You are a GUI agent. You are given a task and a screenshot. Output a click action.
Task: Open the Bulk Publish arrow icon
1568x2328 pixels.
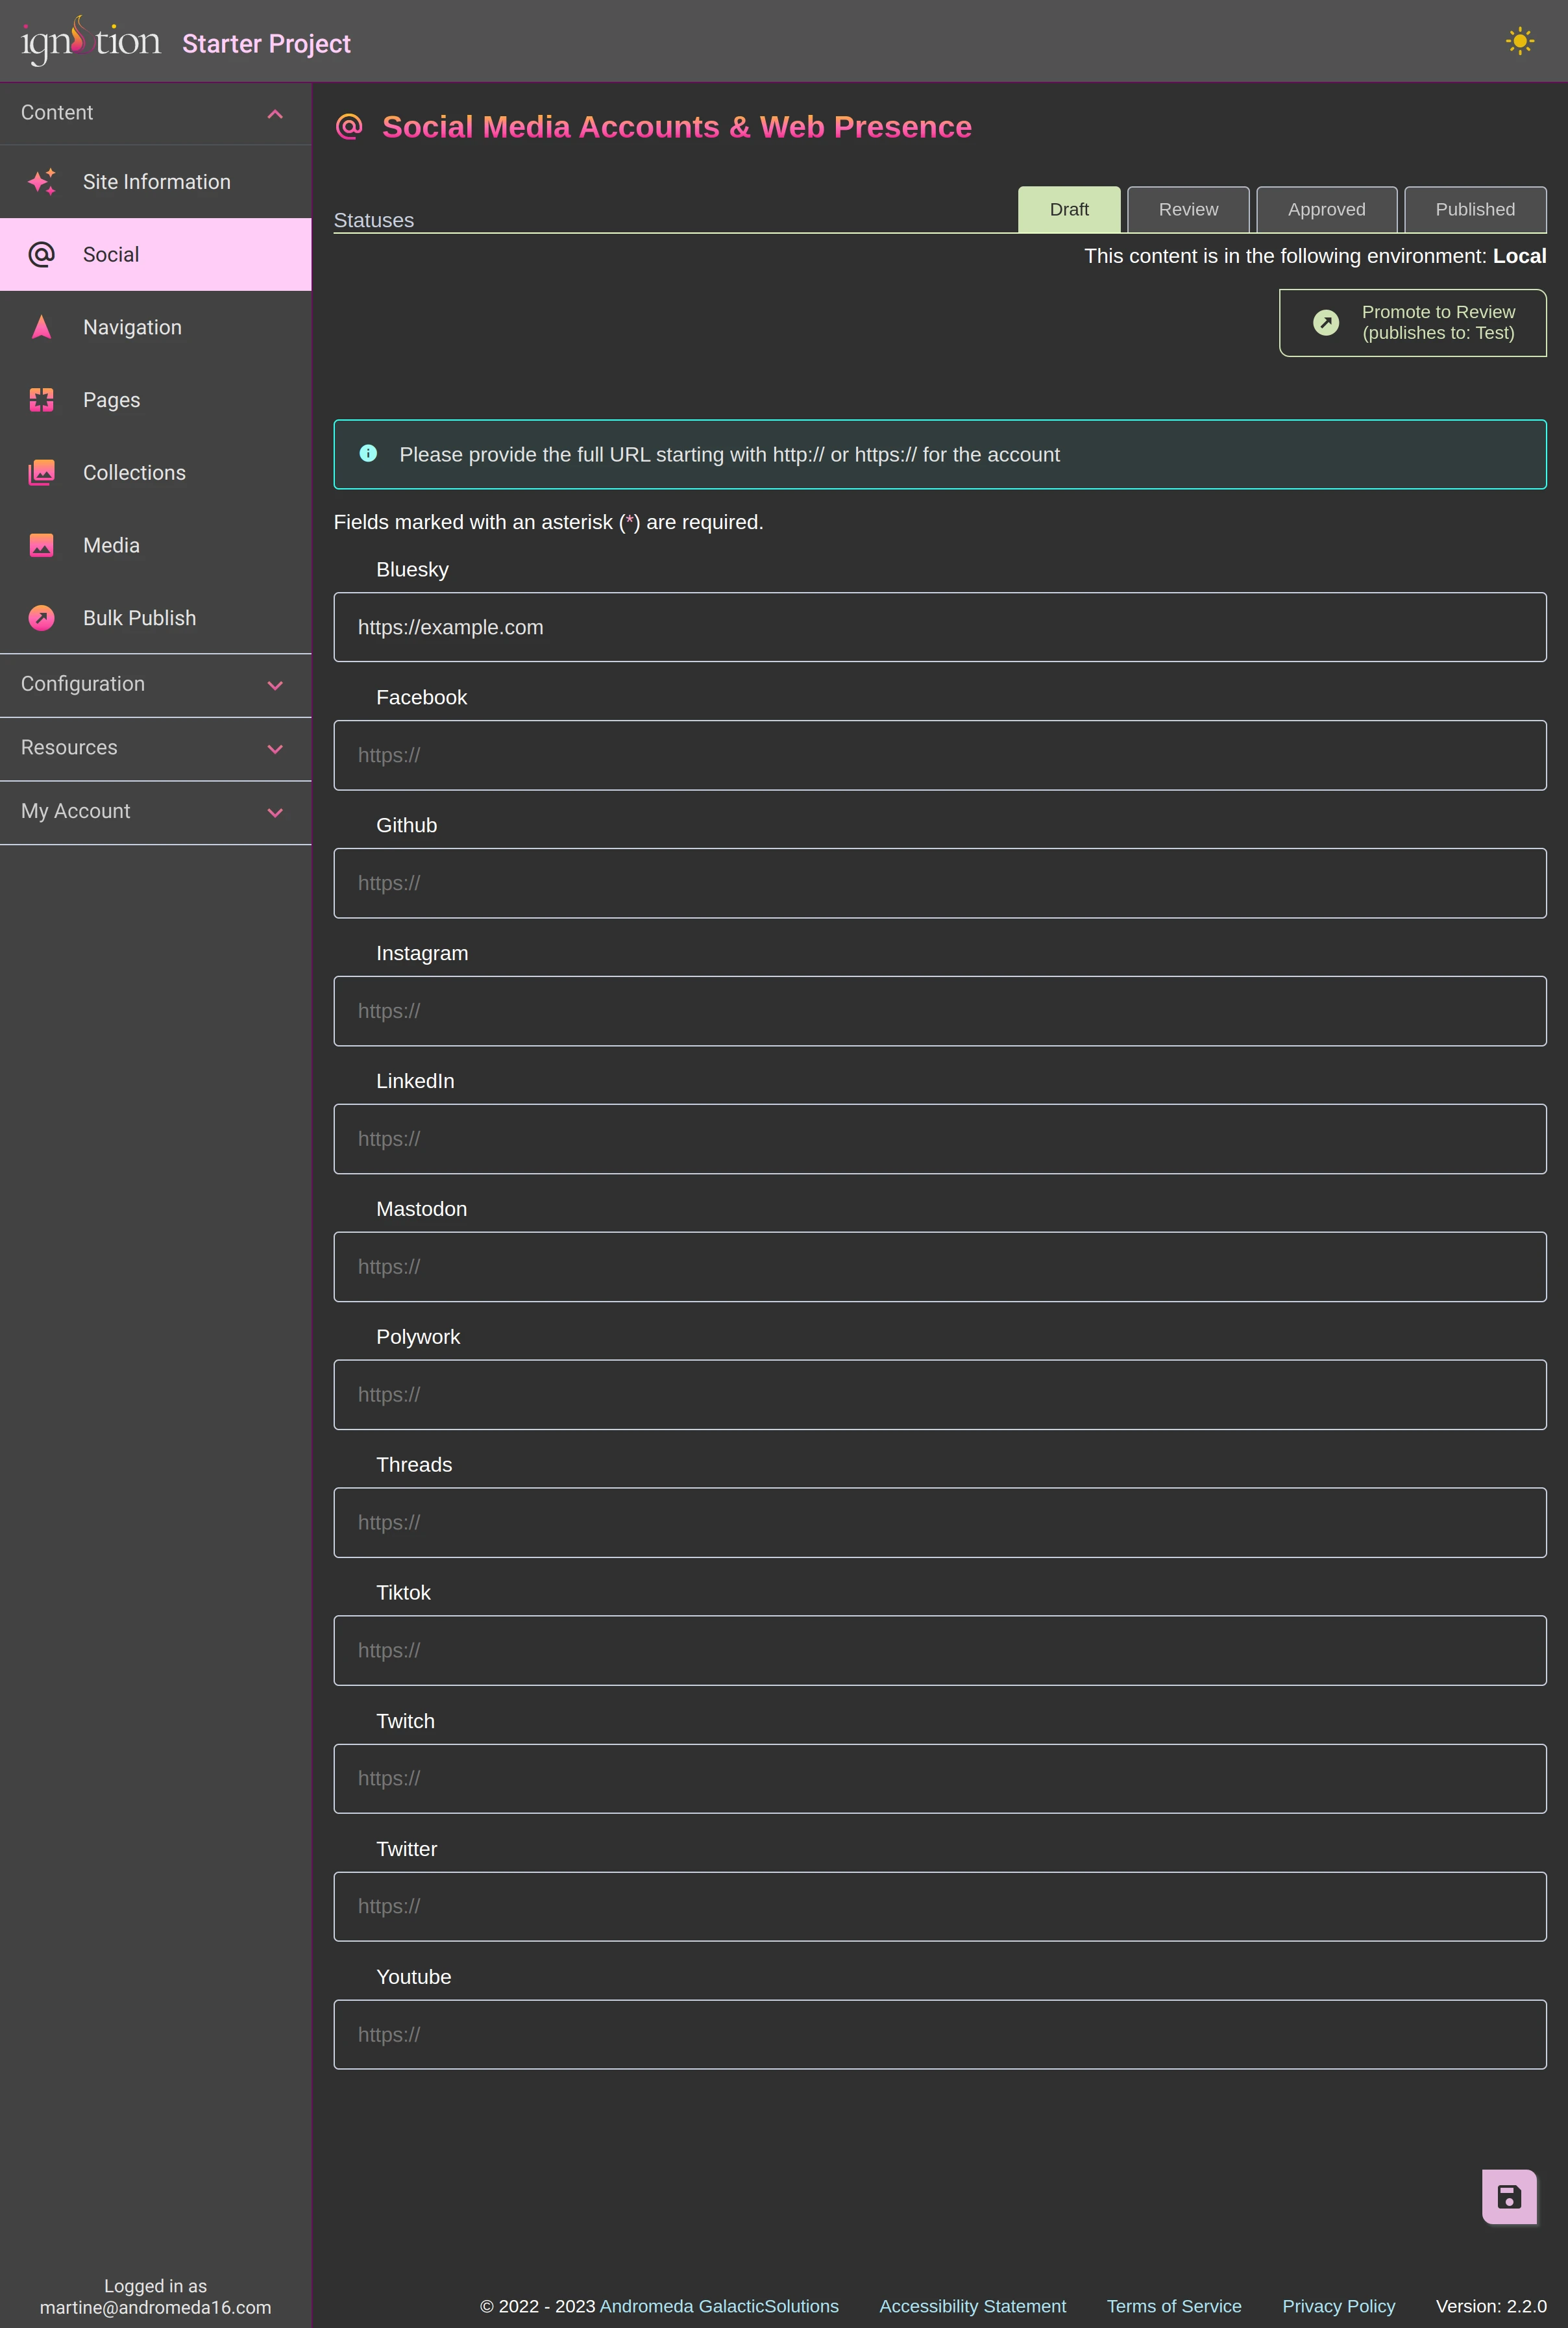click(x=42, y=618)
